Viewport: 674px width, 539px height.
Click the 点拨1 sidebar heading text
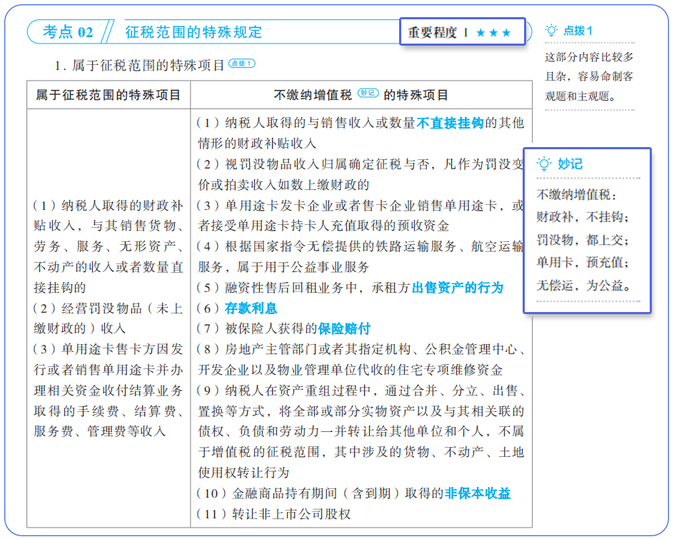[576, 31]
